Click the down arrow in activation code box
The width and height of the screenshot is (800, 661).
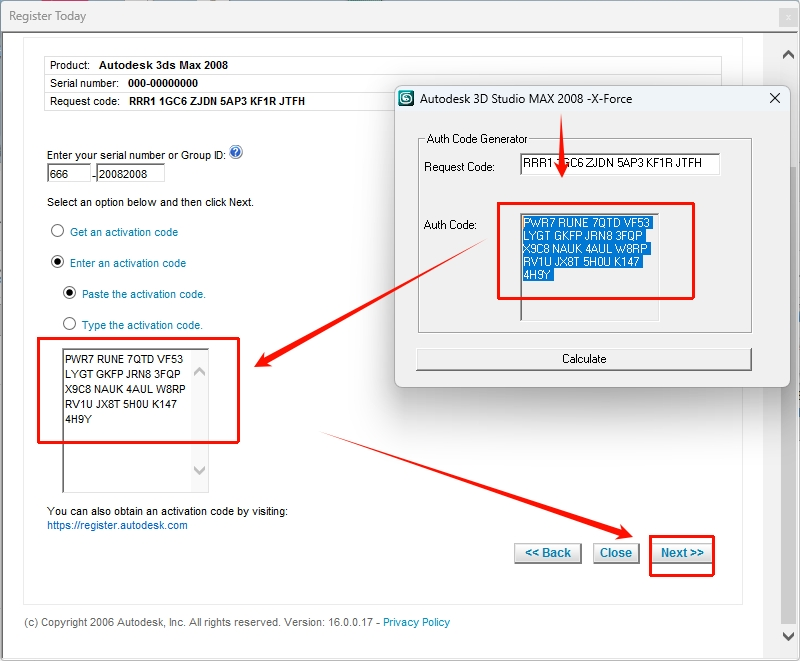click(198, 470)
